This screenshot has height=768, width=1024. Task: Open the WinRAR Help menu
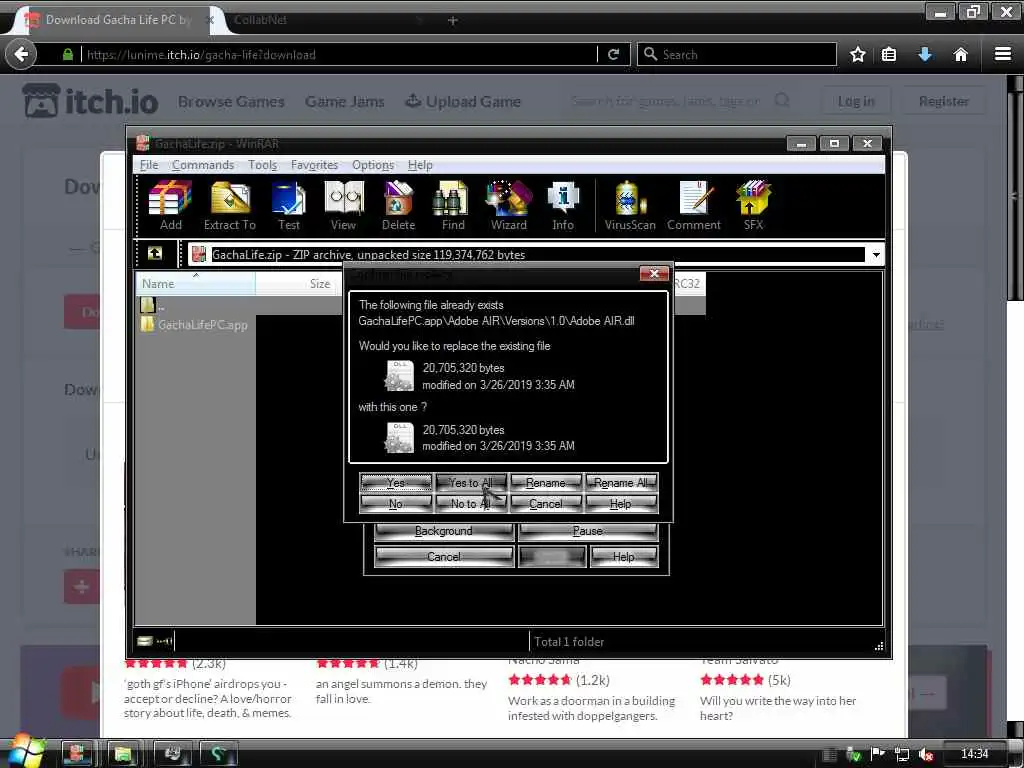[x=420, y=165]
